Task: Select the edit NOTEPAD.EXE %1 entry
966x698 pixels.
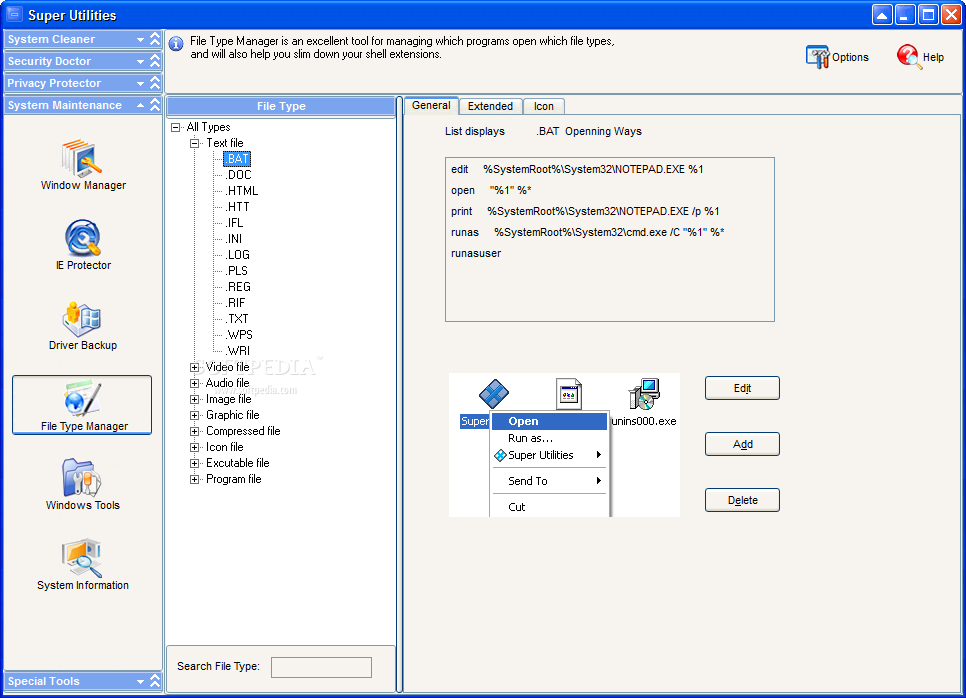Action: tap(577, 169)
